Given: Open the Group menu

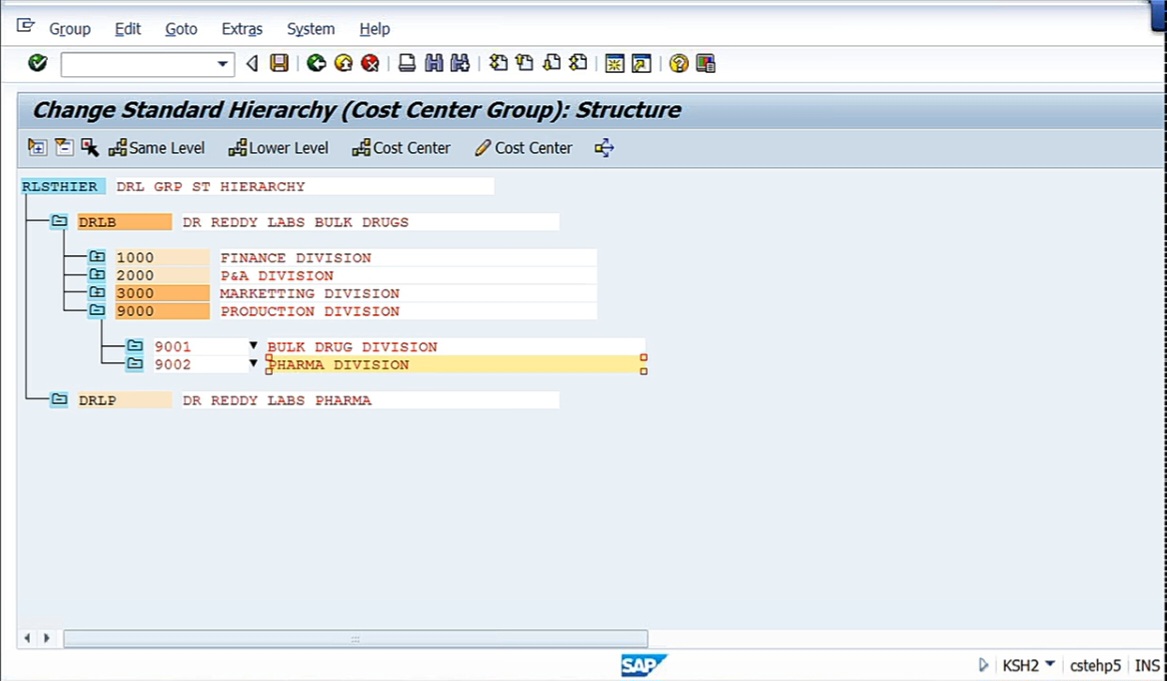Looking at the screenshot, I should click(x=70, y=29).
